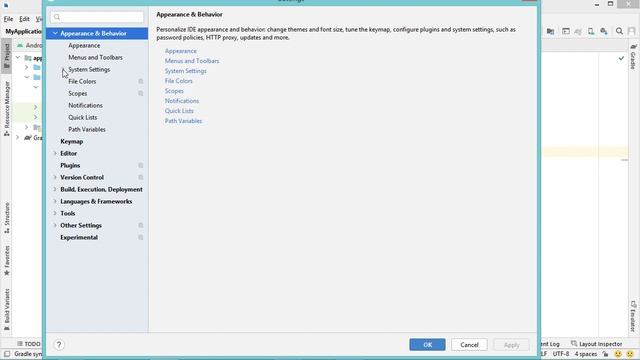Viewport: 640px width, 360px height.
Task: Click the project-level icon beside Plugins
Action: (x=140, y=165)
